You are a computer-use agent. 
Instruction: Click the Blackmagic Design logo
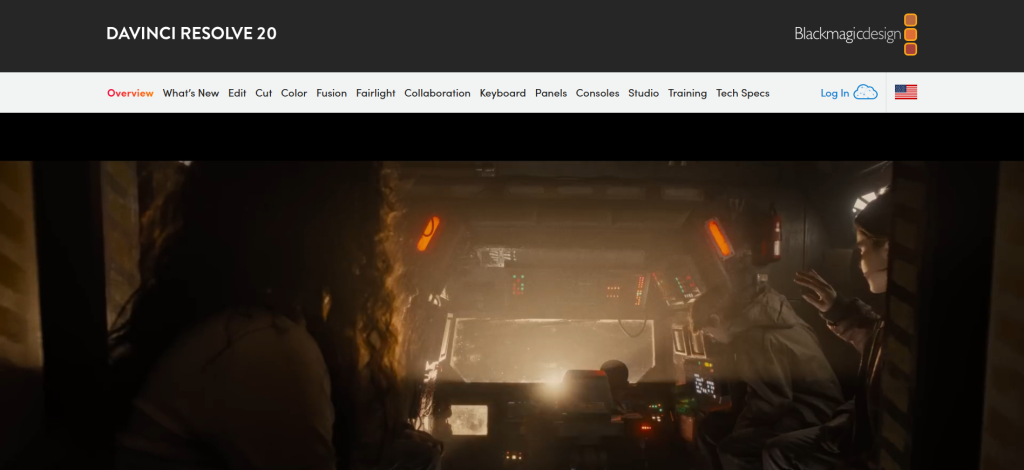tap(855, 34)
